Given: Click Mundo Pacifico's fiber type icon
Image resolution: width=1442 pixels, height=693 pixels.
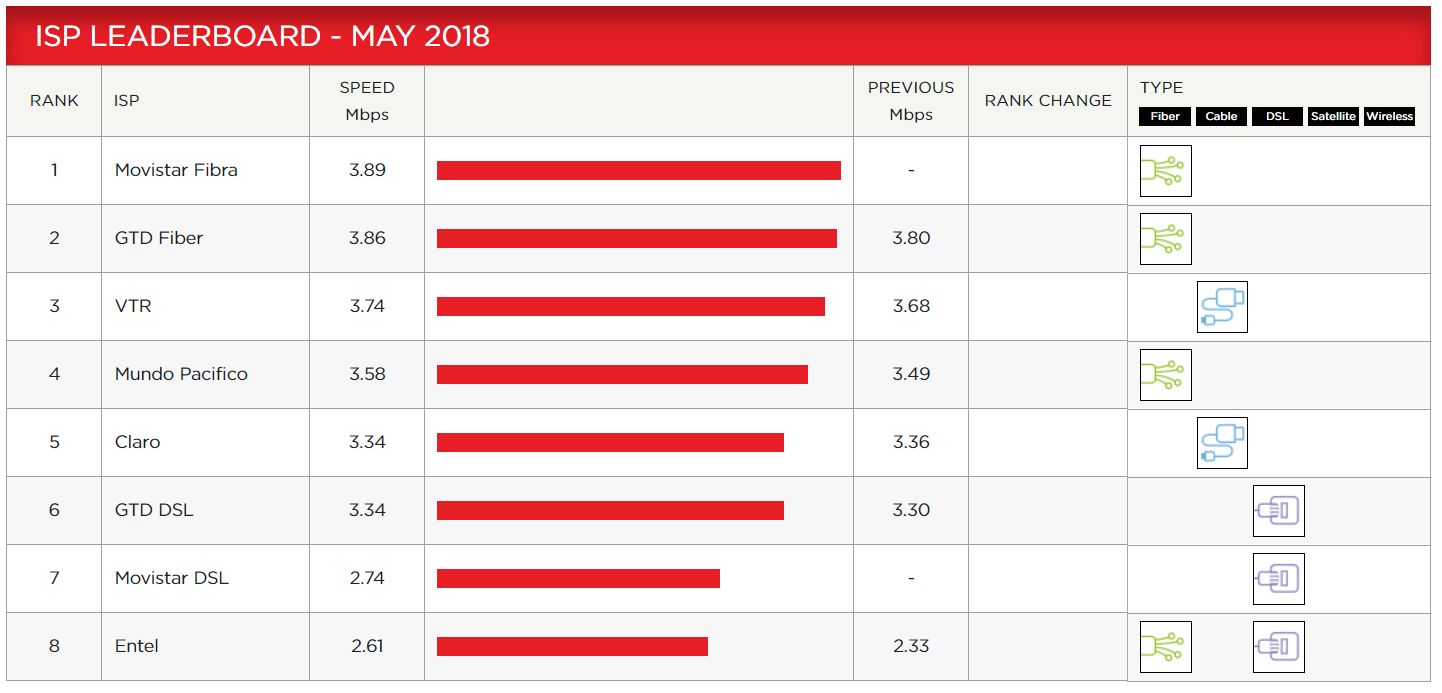Looking at the screenshot, I should (1165, 375).
